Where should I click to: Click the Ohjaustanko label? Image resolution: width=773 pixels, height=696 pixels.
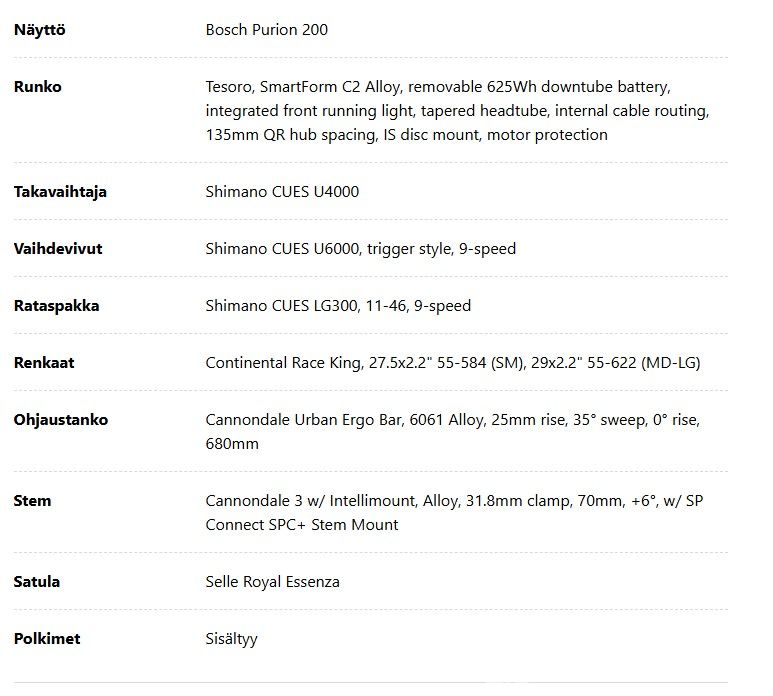[61, 420]
